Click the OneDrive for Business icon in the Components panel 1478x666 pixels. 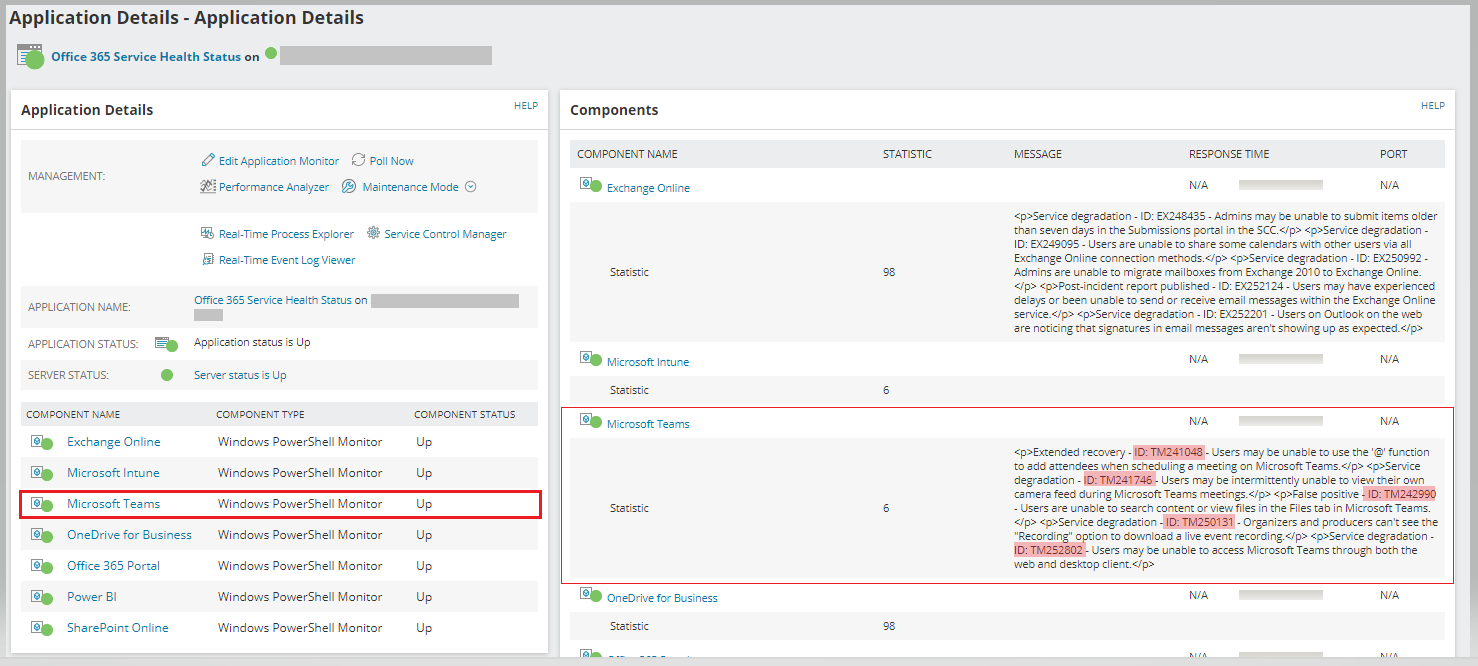590,595
